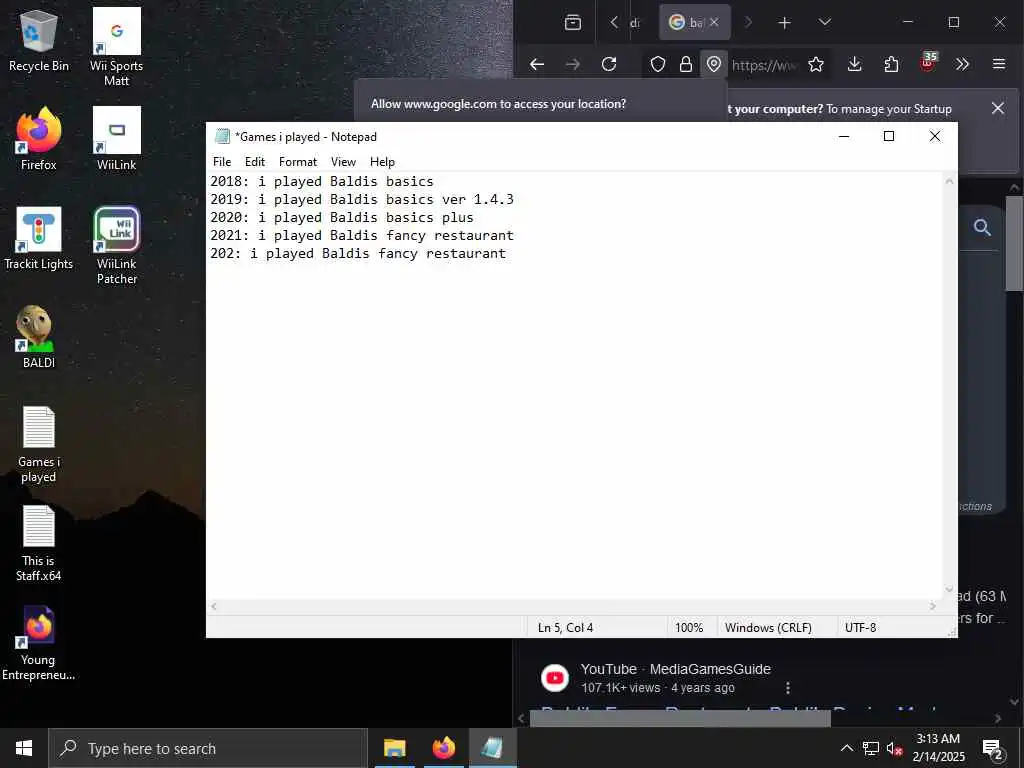1024x768 pixels.
Task: Click the Google search magnifier icon
Action: coord(982,227)
